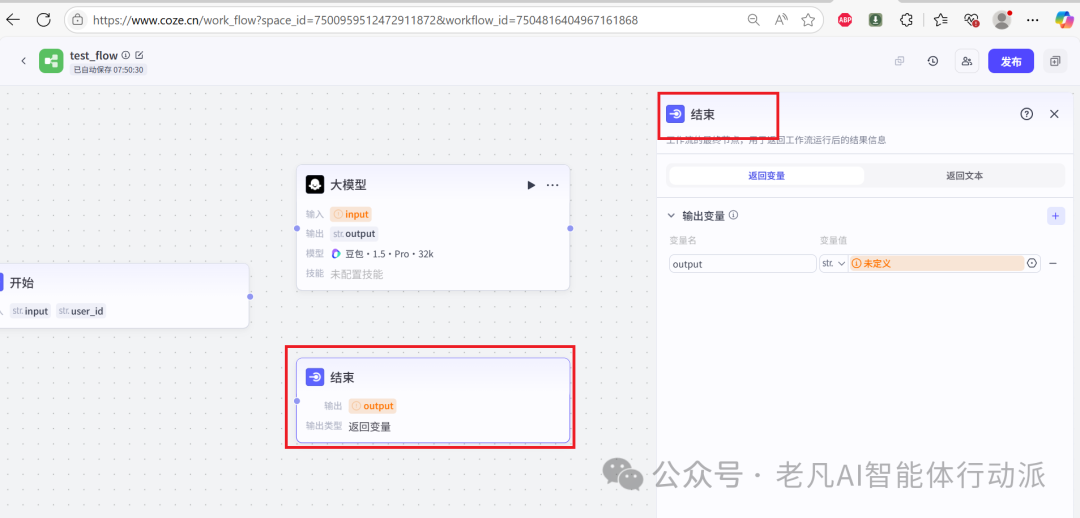This screenshot has height=518, width=1080.
Task: Click the output variable name field
Action: 742,264
